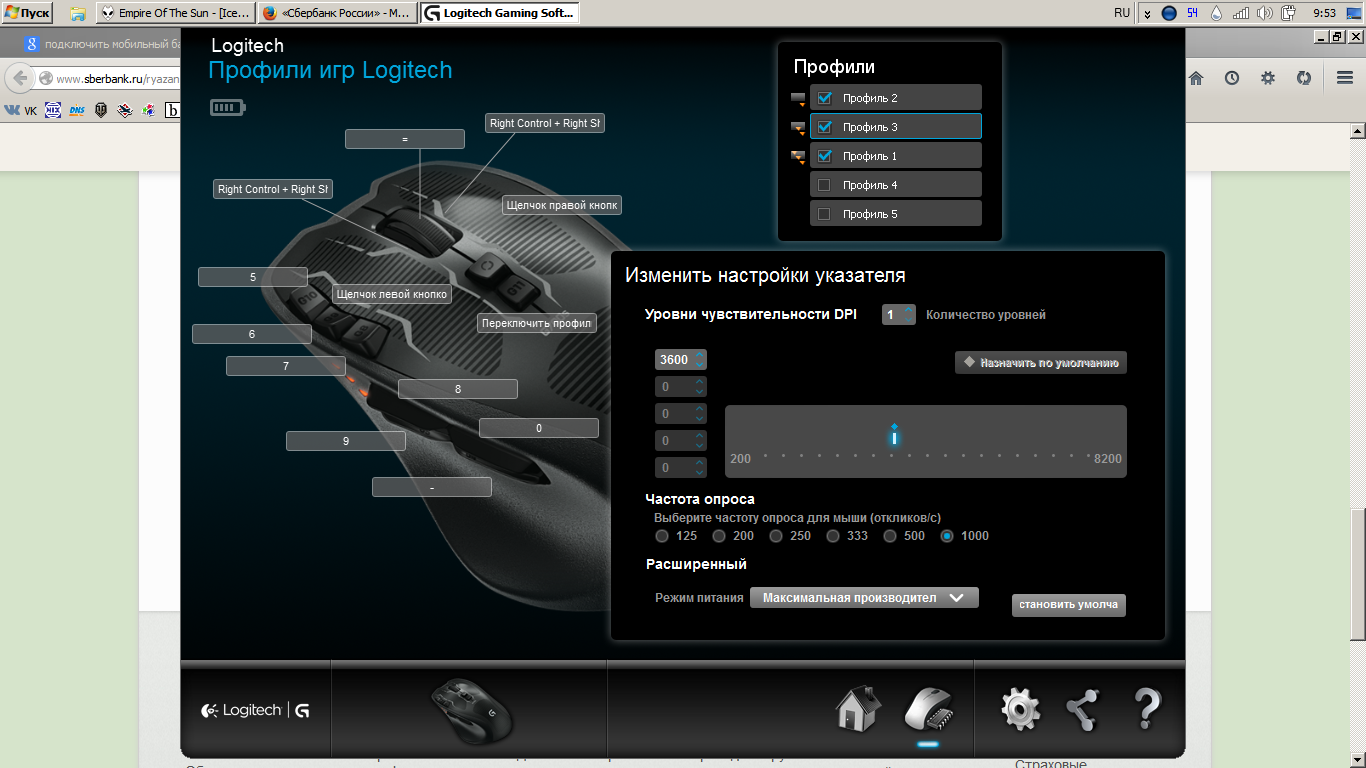1366x768 pixels.
Task: Select 200 polling rate radio button
Action: (719, 536)
